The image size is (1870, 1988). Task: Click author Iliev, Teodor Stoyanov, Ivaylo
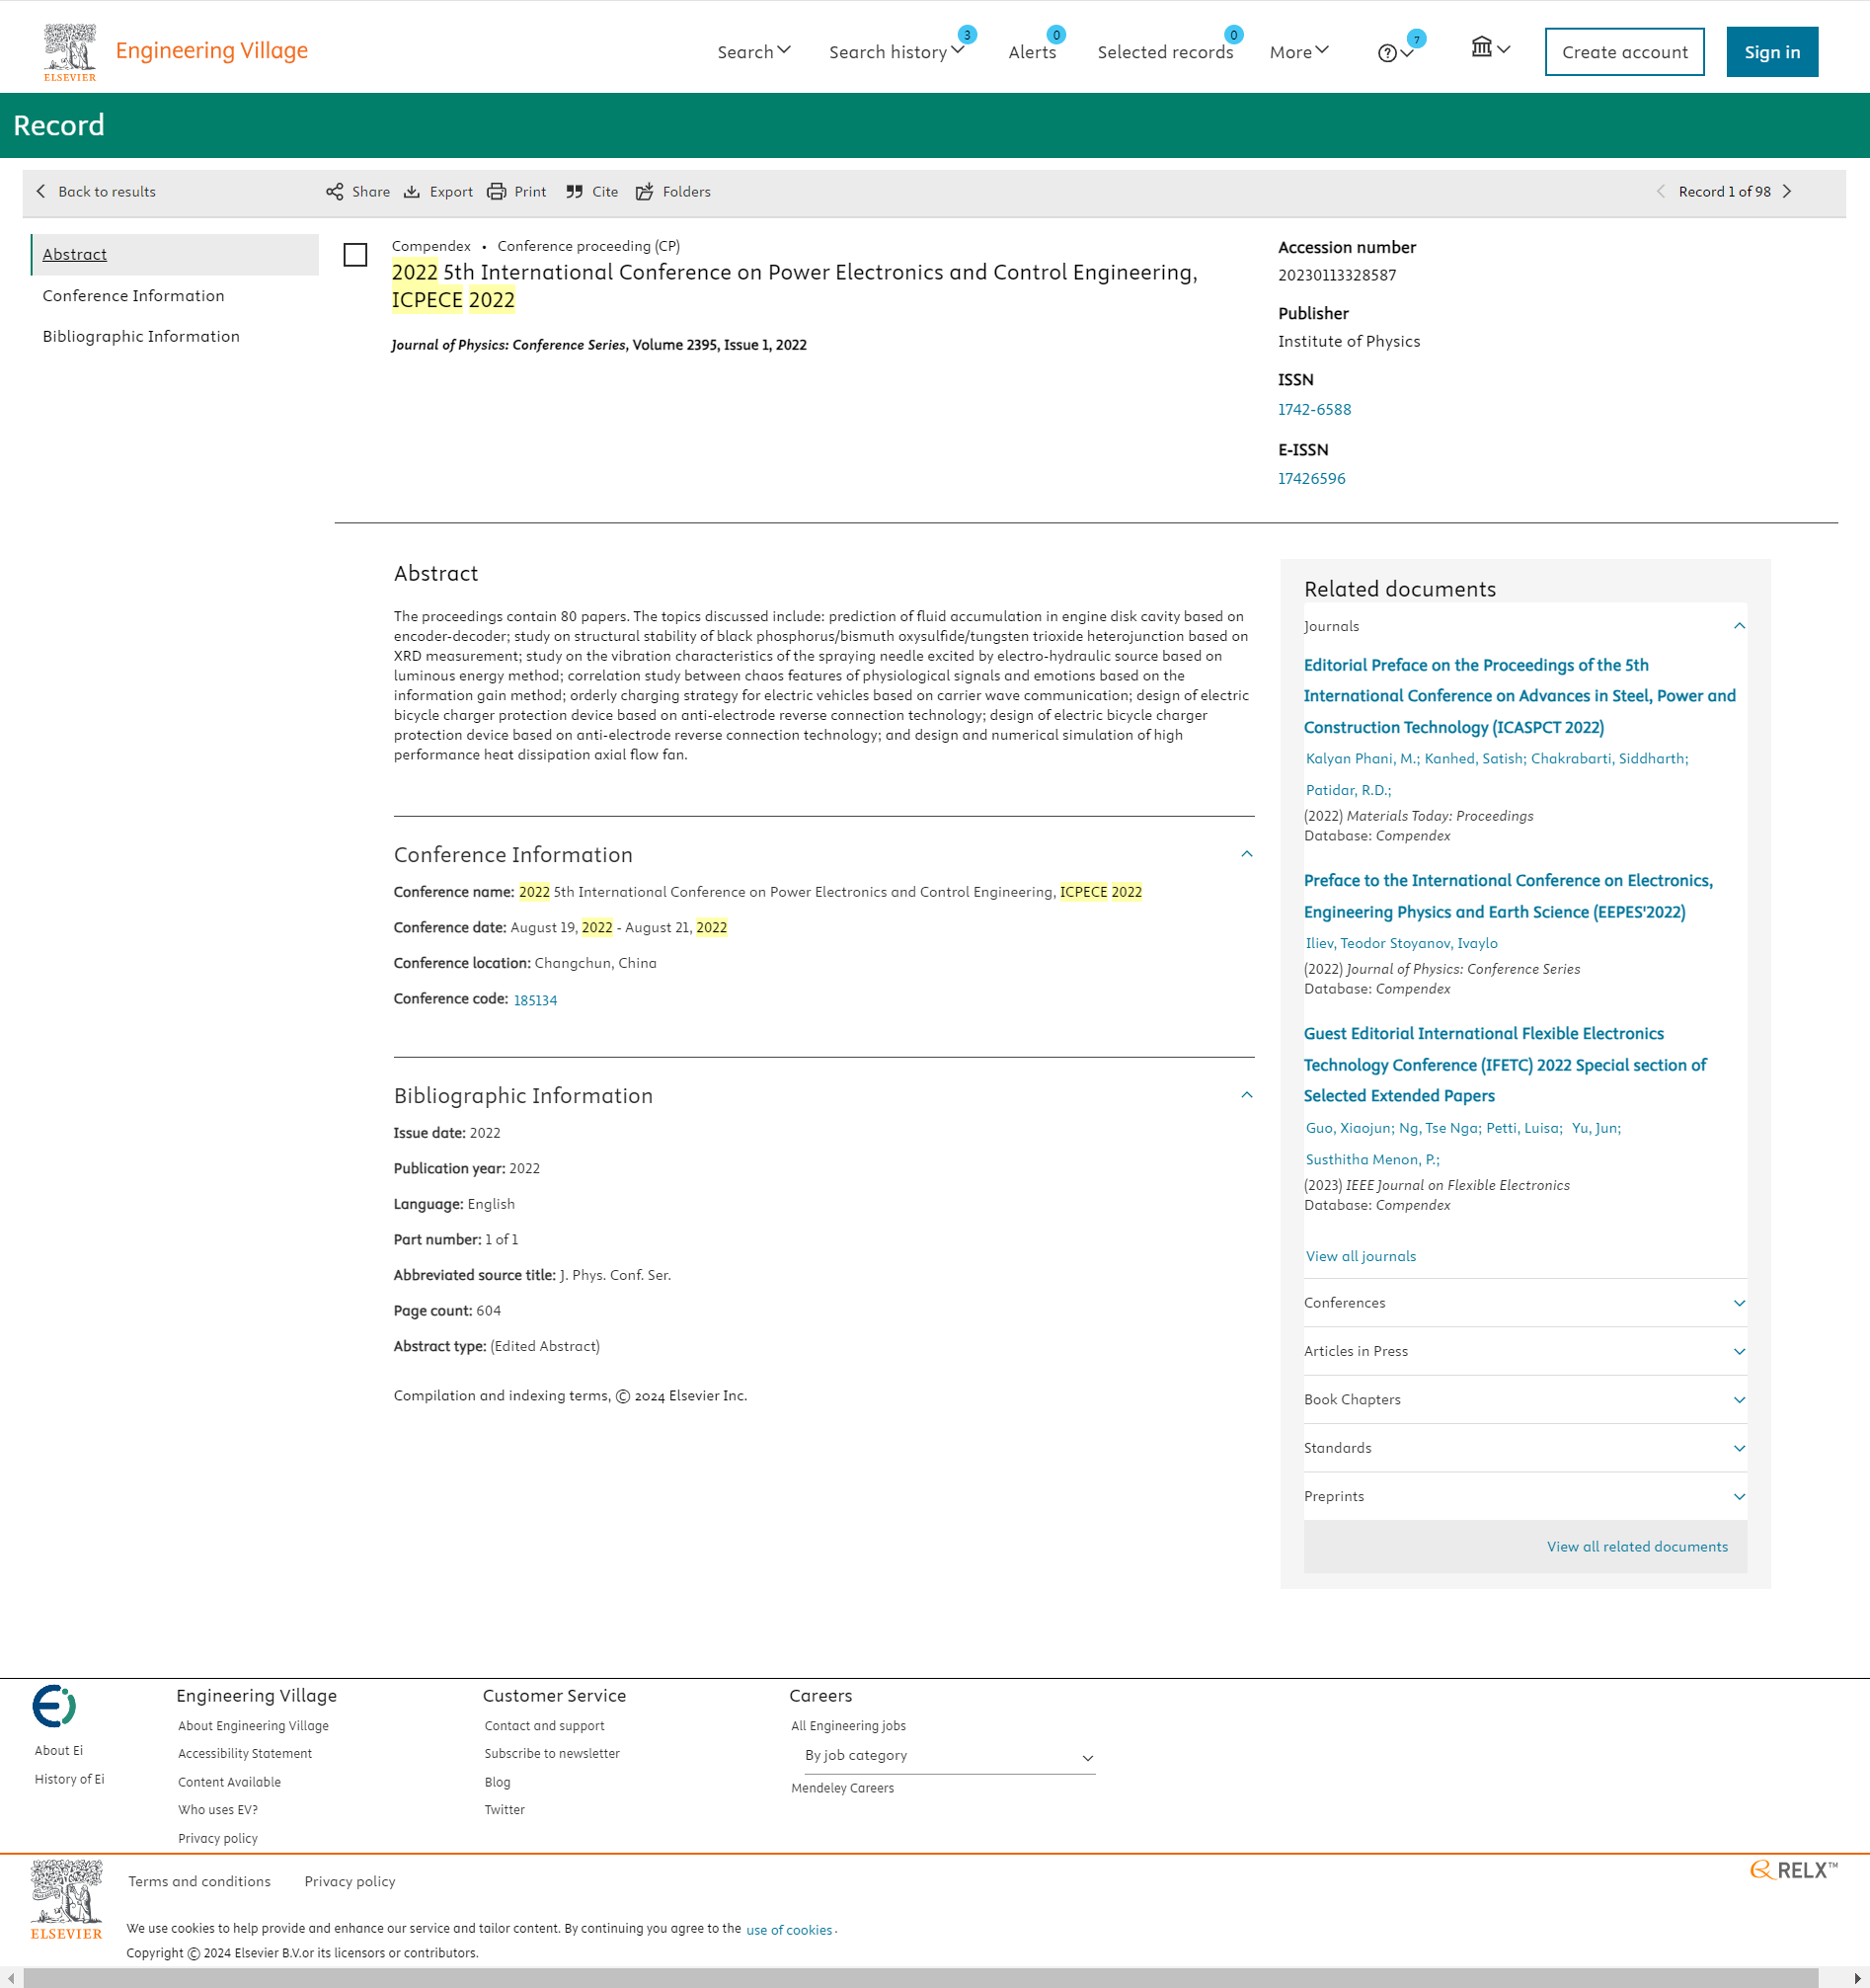tap(1401, 943)
